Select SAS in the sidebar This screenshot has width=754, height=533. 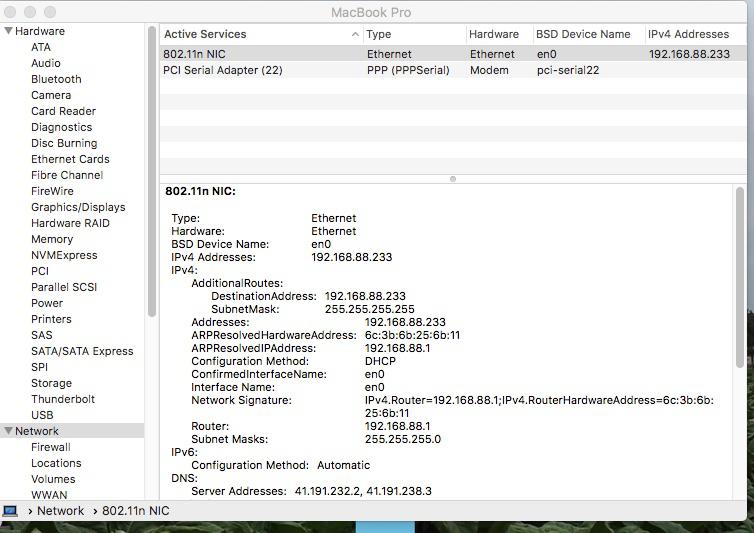pyautogui.click(x=42, y=335)
